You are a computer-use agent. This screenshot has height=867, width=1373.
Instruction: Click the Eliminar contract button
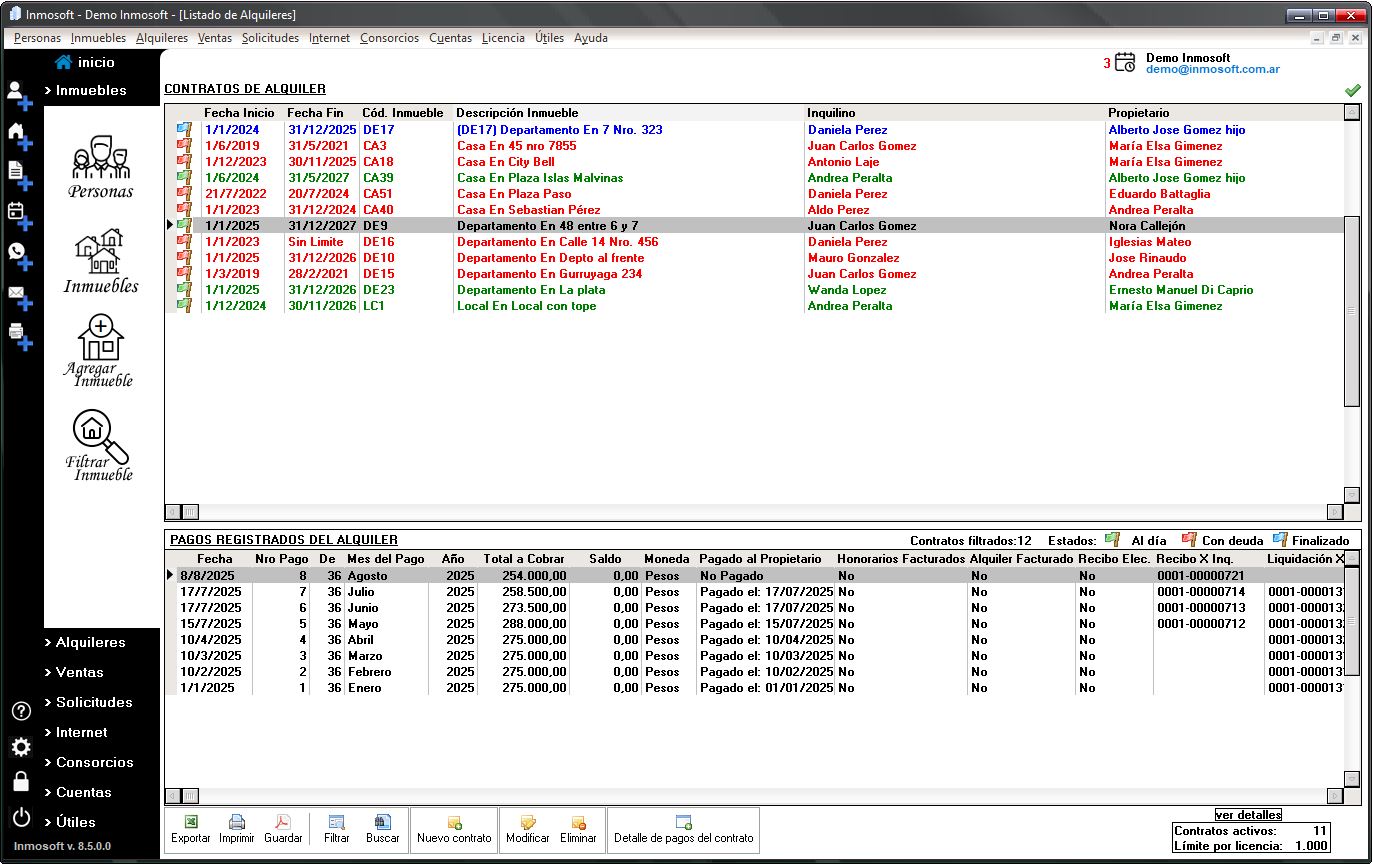tap(578, 830)
